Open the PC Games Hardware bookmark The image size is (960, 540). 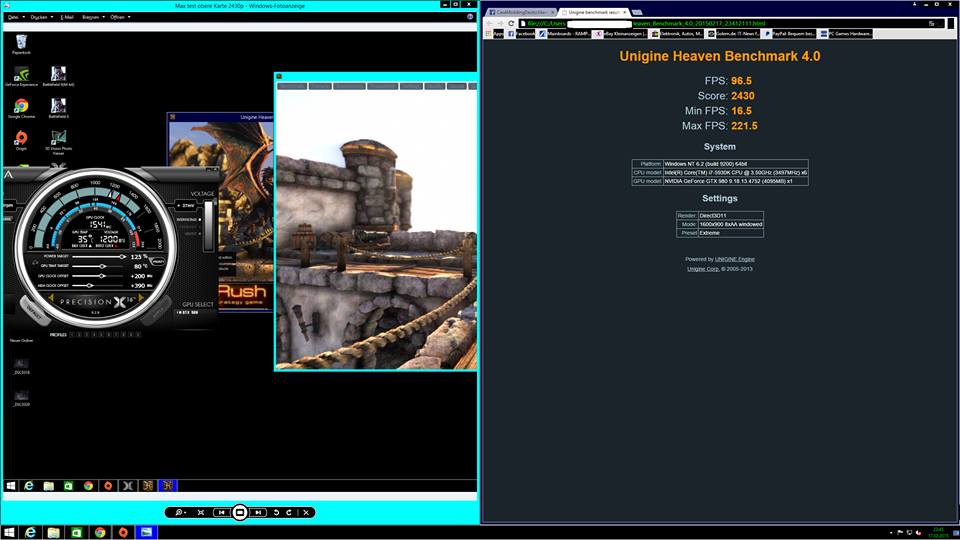coord(846,34)
